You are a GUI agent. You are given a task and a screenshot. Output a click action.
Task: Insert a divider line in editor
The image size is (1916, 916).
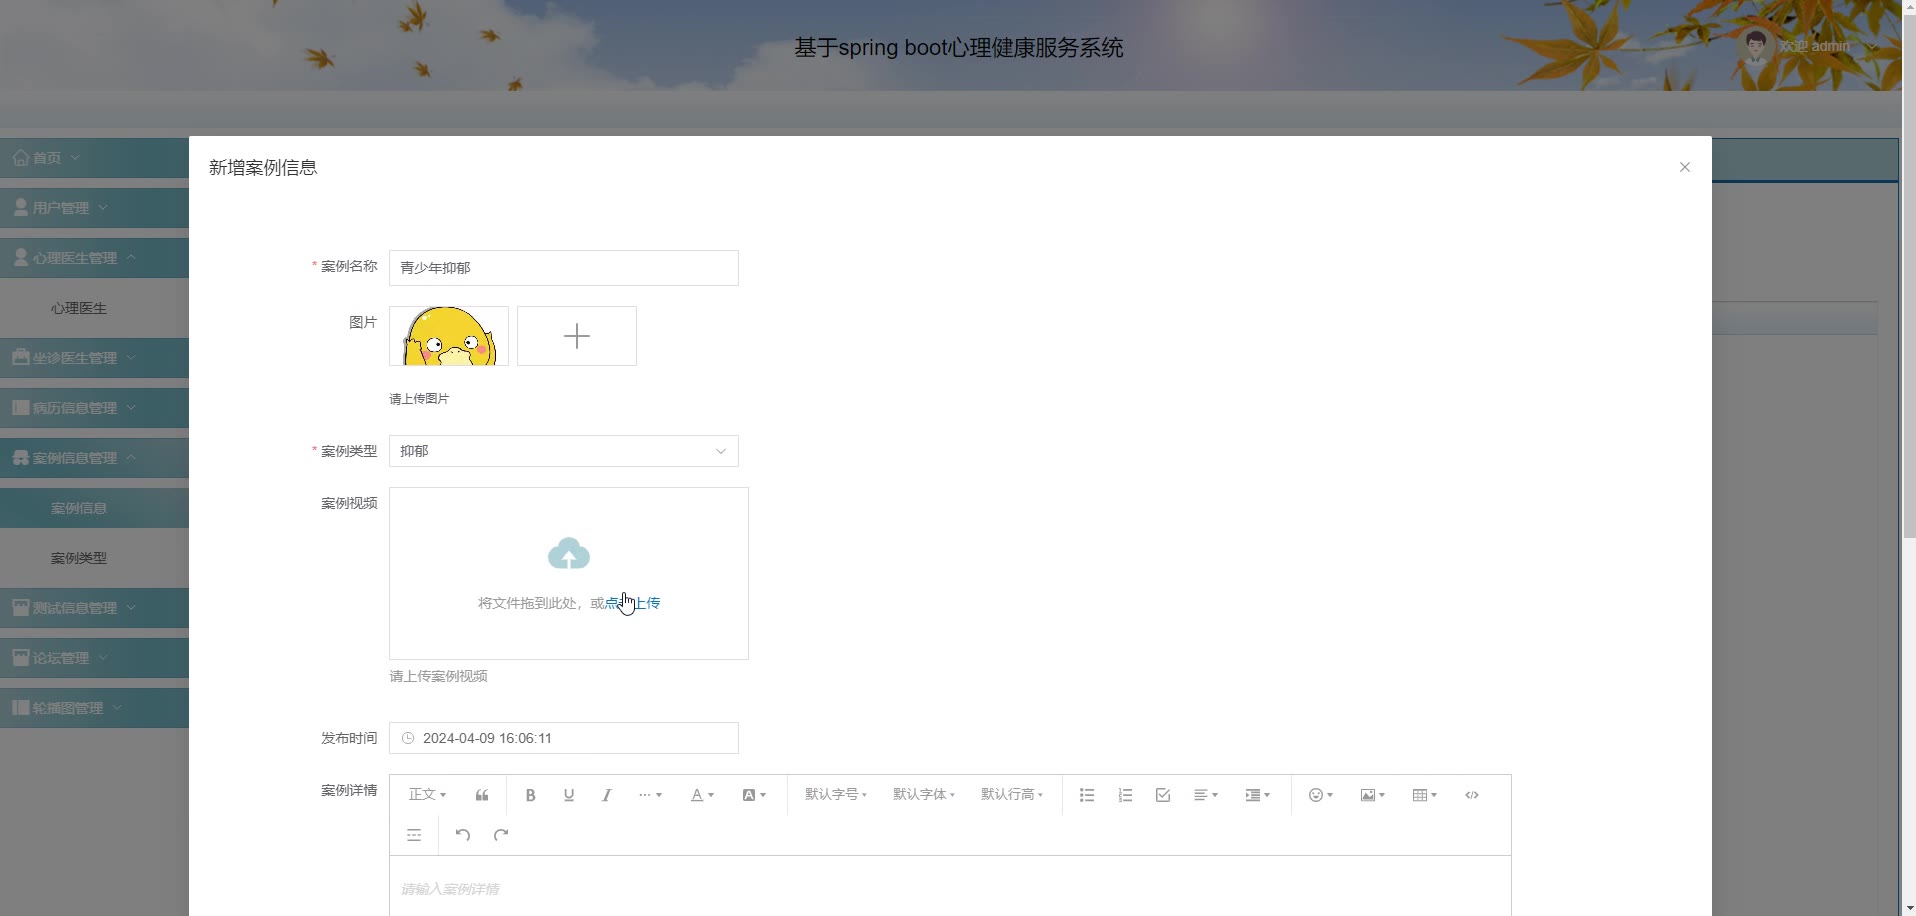414,835
